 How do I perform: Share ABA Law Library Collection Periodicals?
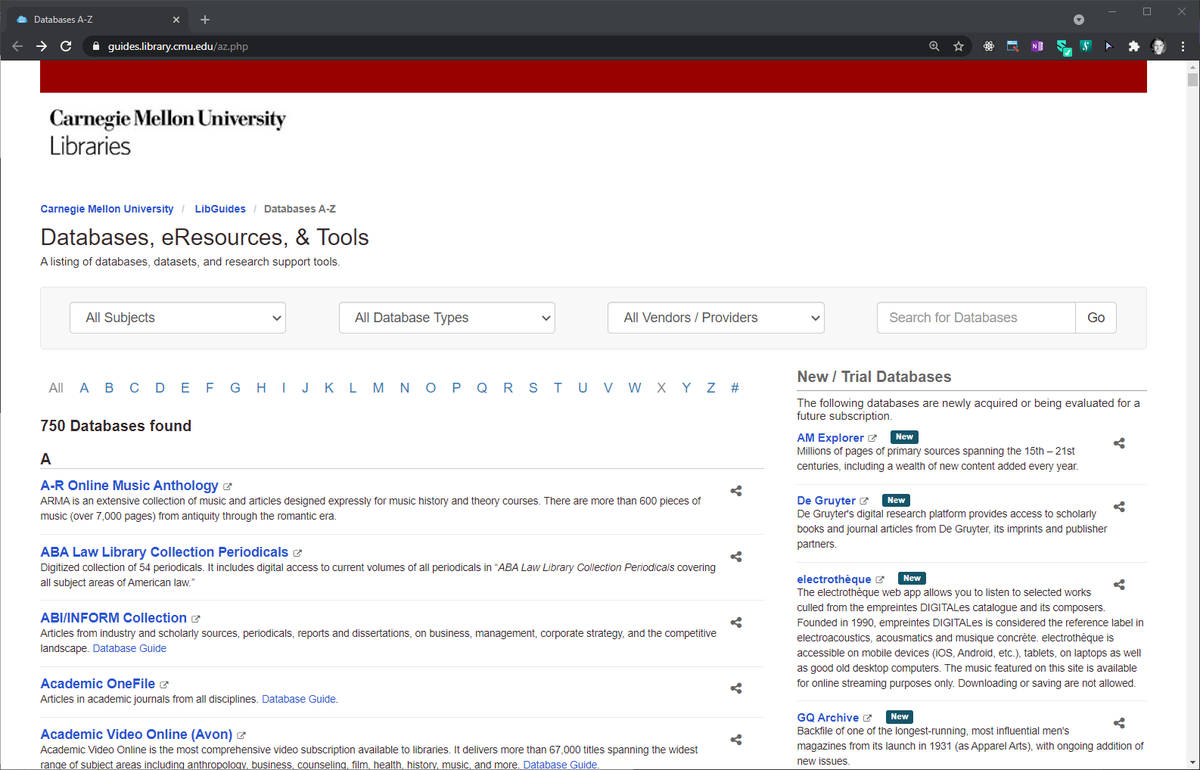point(736,557)
